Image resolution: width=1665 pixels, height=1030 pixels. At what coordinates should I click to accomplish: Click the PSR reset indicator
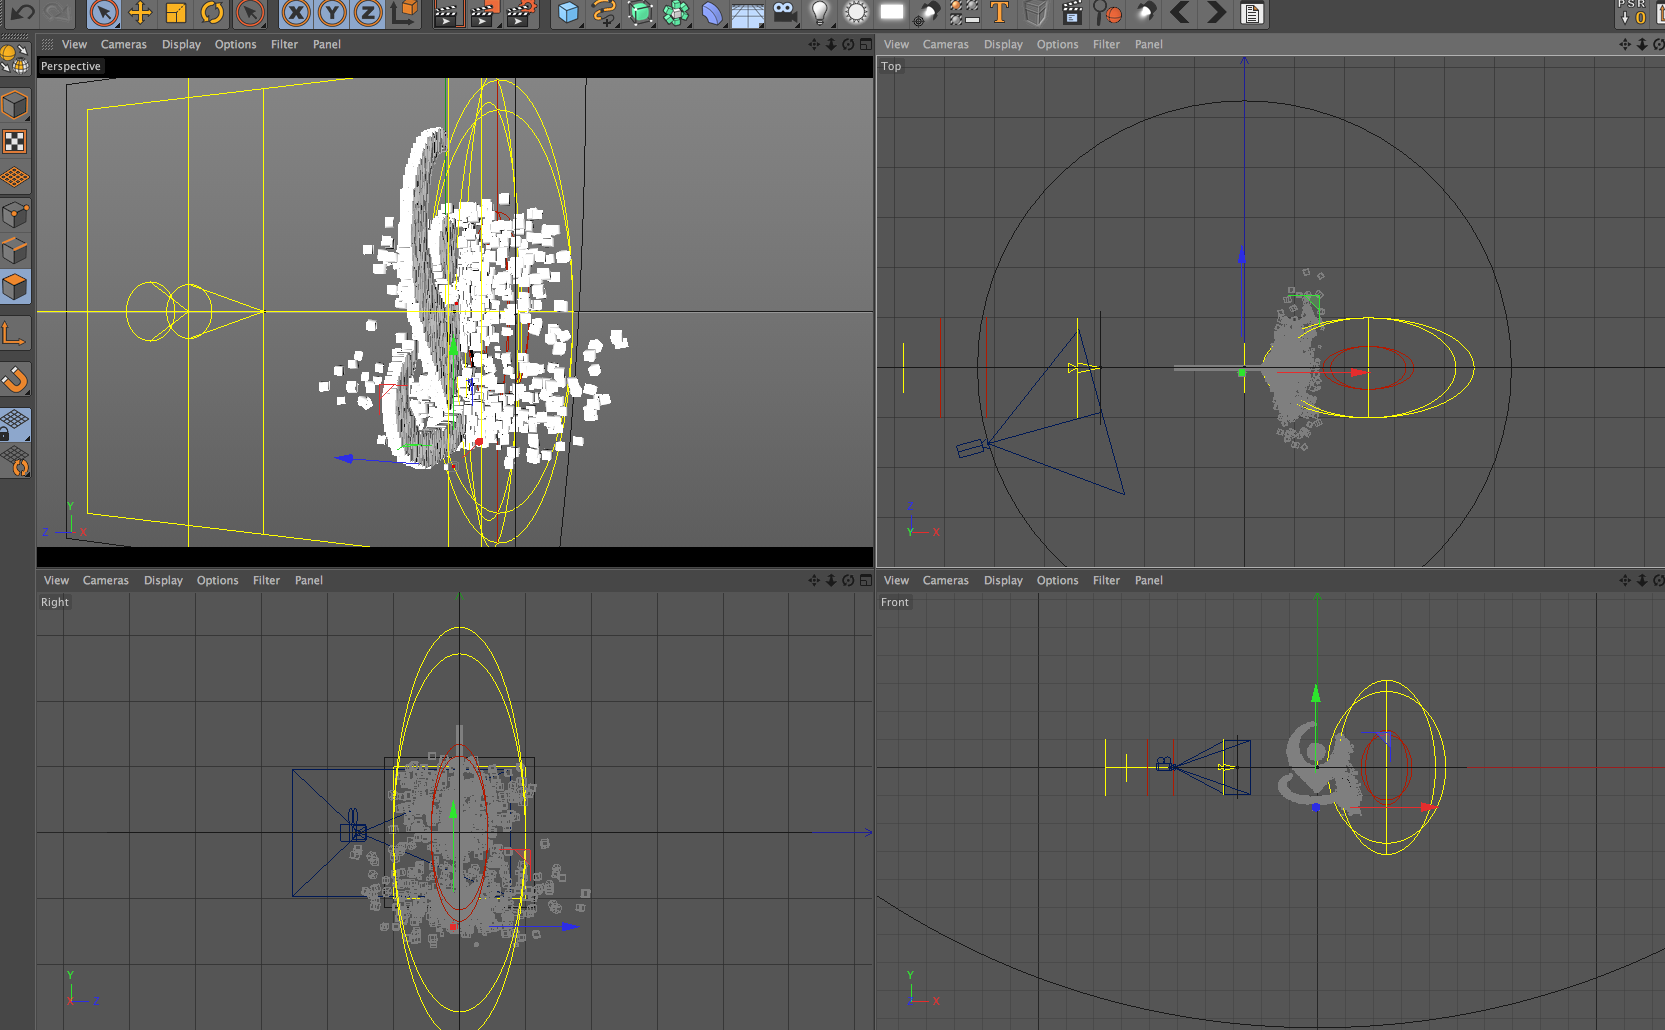pyautogui.click(x=1632, y=13)
